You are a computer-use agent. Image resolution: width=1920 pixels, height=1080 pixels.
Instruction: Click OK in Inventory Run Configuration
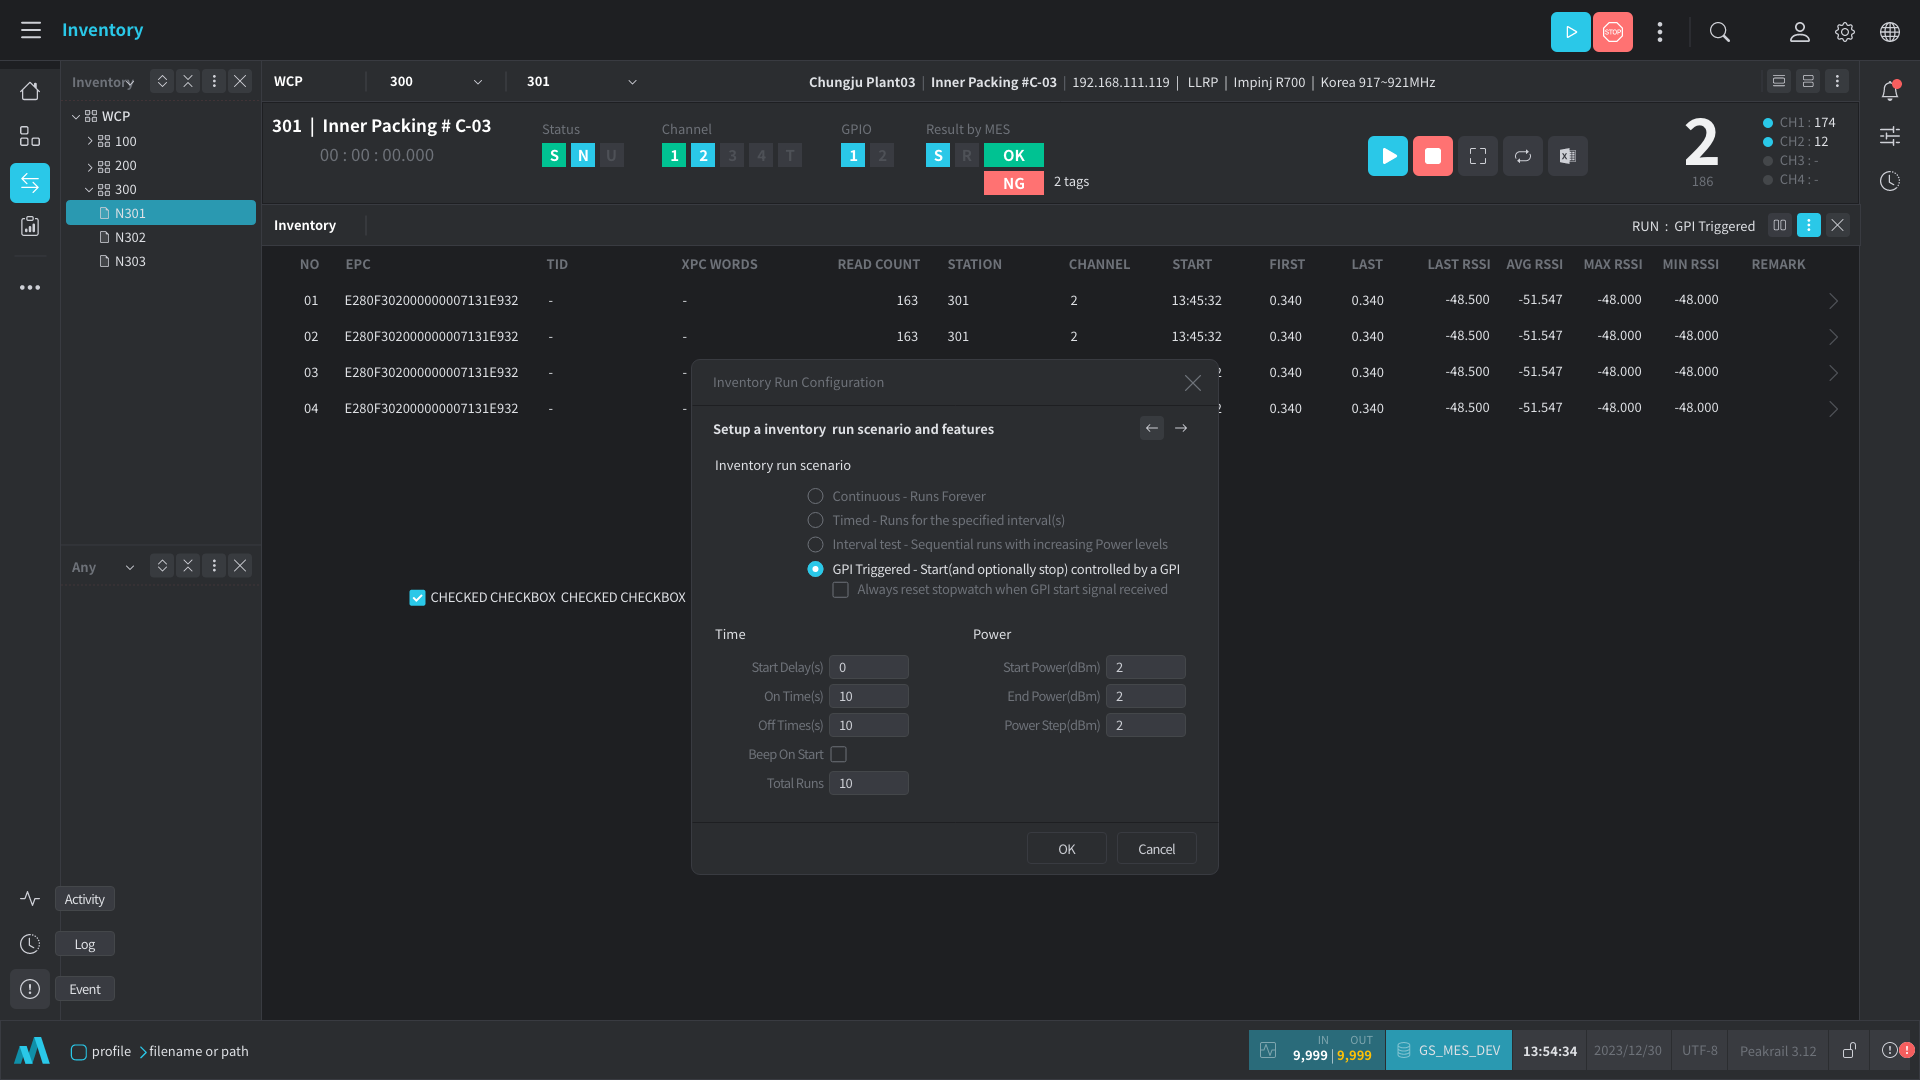tap(1066, 849)
